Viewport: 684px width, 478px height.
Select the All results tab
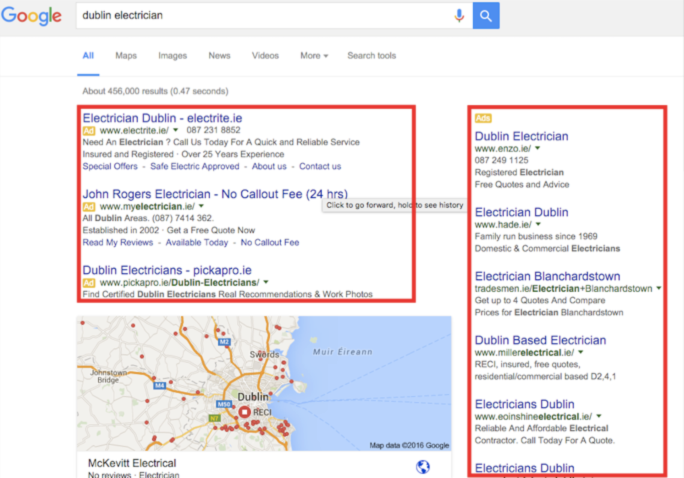click(x=88, y=55)
